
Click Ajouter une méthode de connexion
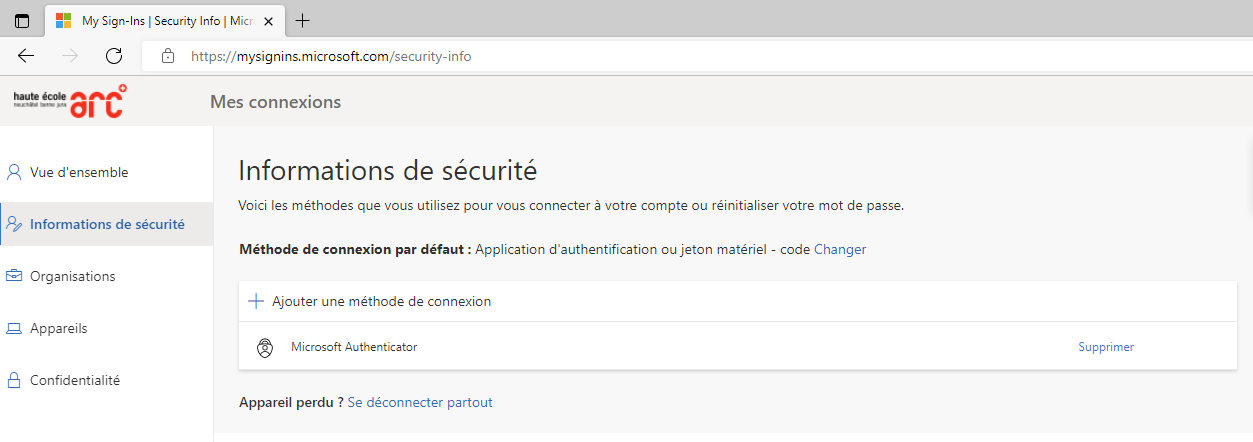tap(381, 301)
